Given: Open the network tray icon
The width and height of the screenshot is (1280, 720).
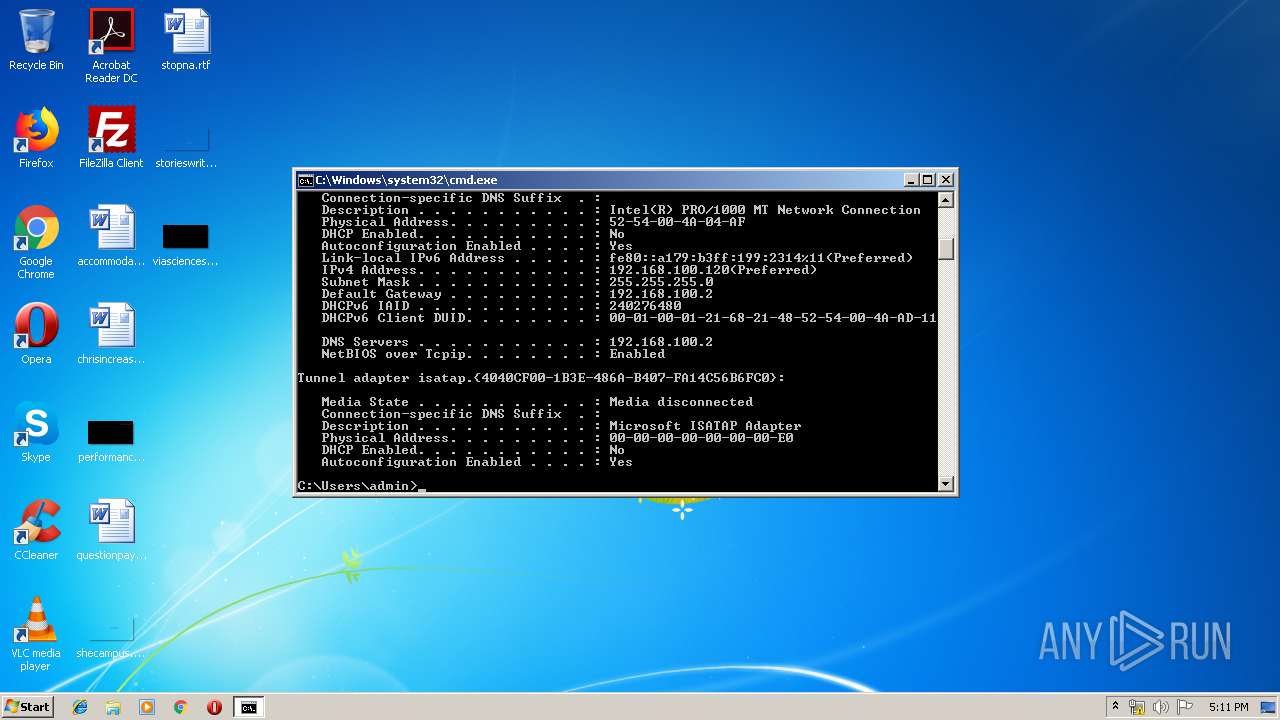Looking at the screenshot, I should click(1137, 707).
